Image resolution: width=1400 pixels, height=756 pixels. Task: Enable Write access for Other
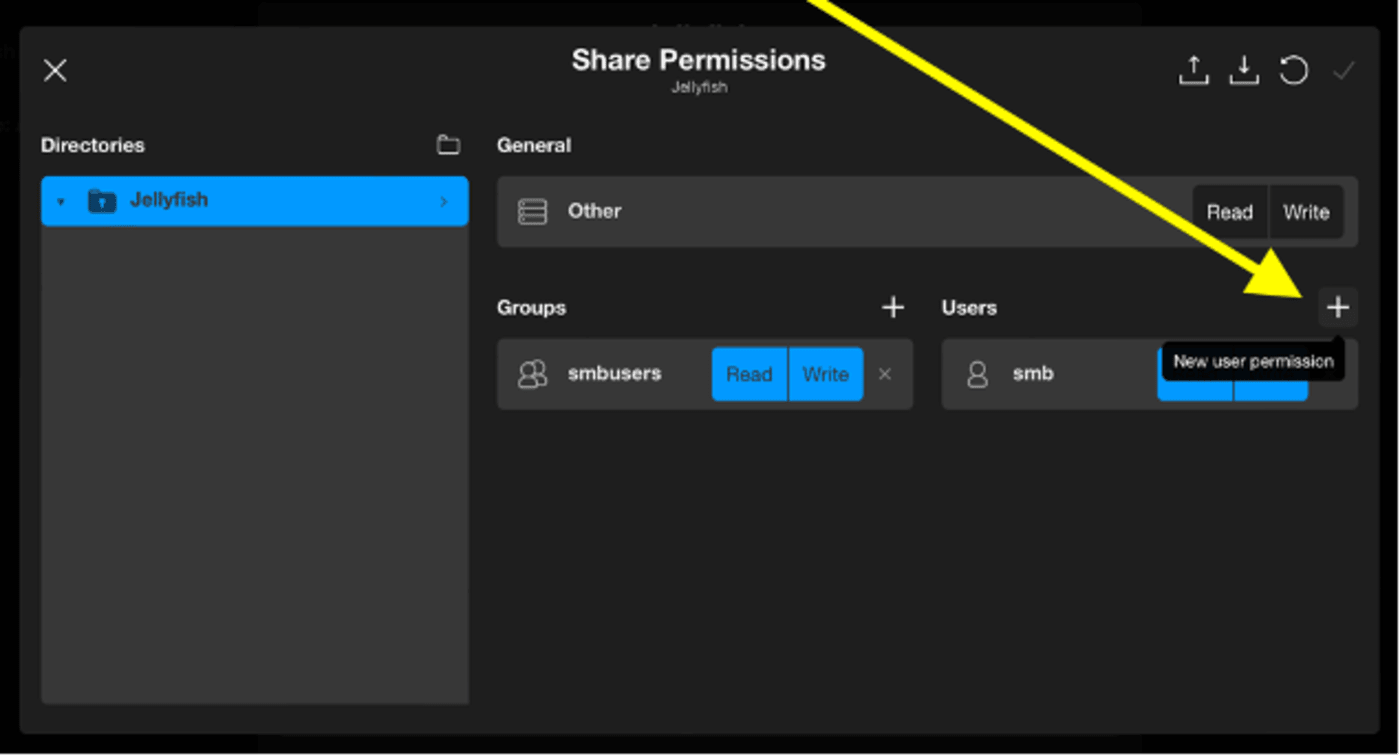coord(1305,212)
